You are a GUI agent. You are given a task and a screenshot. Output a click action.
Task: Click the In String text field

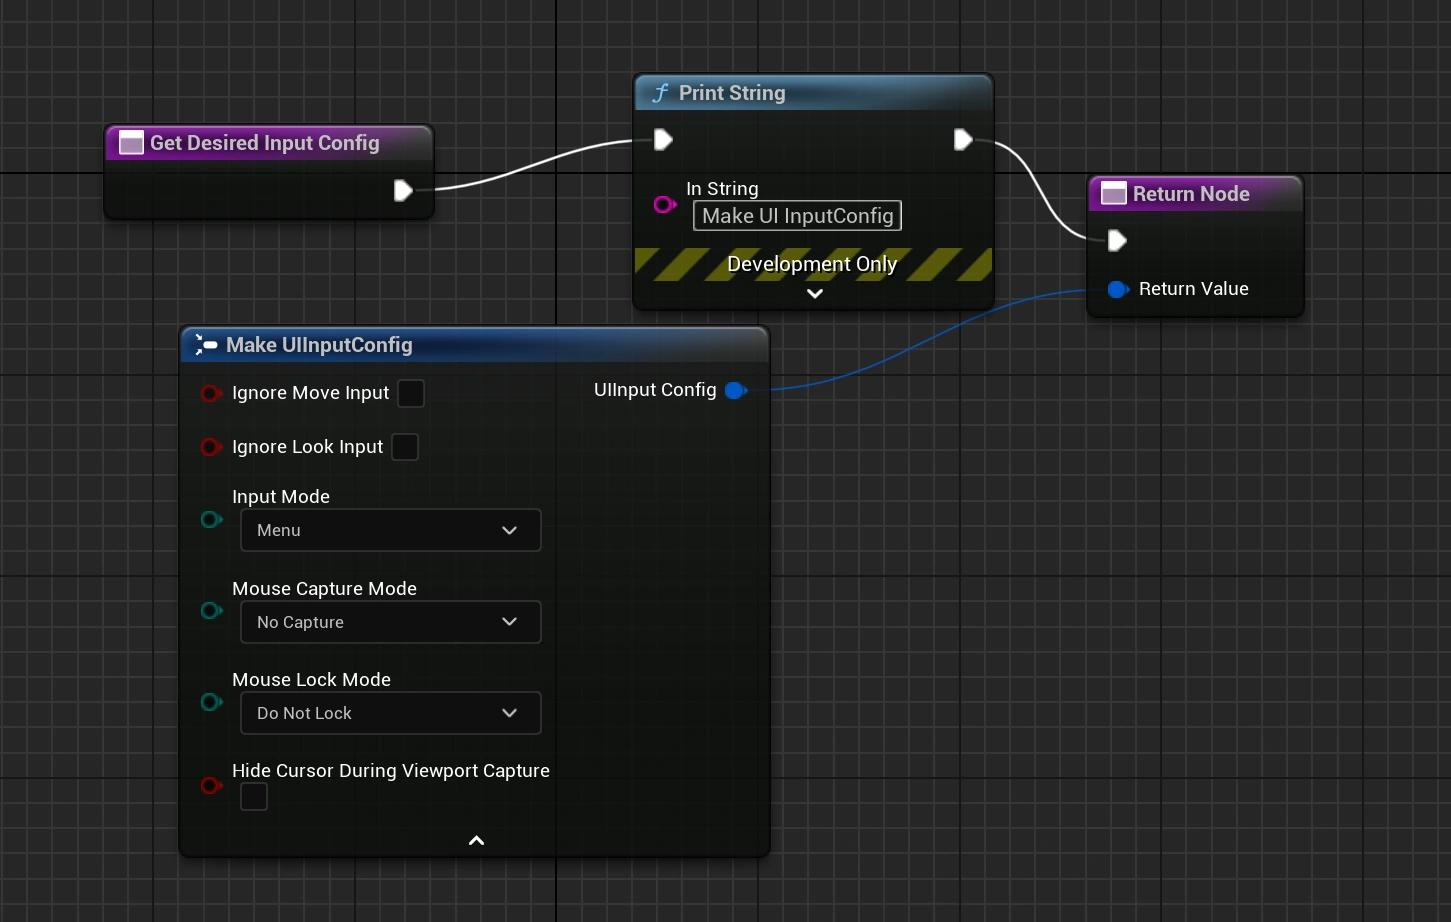(797, 216)
